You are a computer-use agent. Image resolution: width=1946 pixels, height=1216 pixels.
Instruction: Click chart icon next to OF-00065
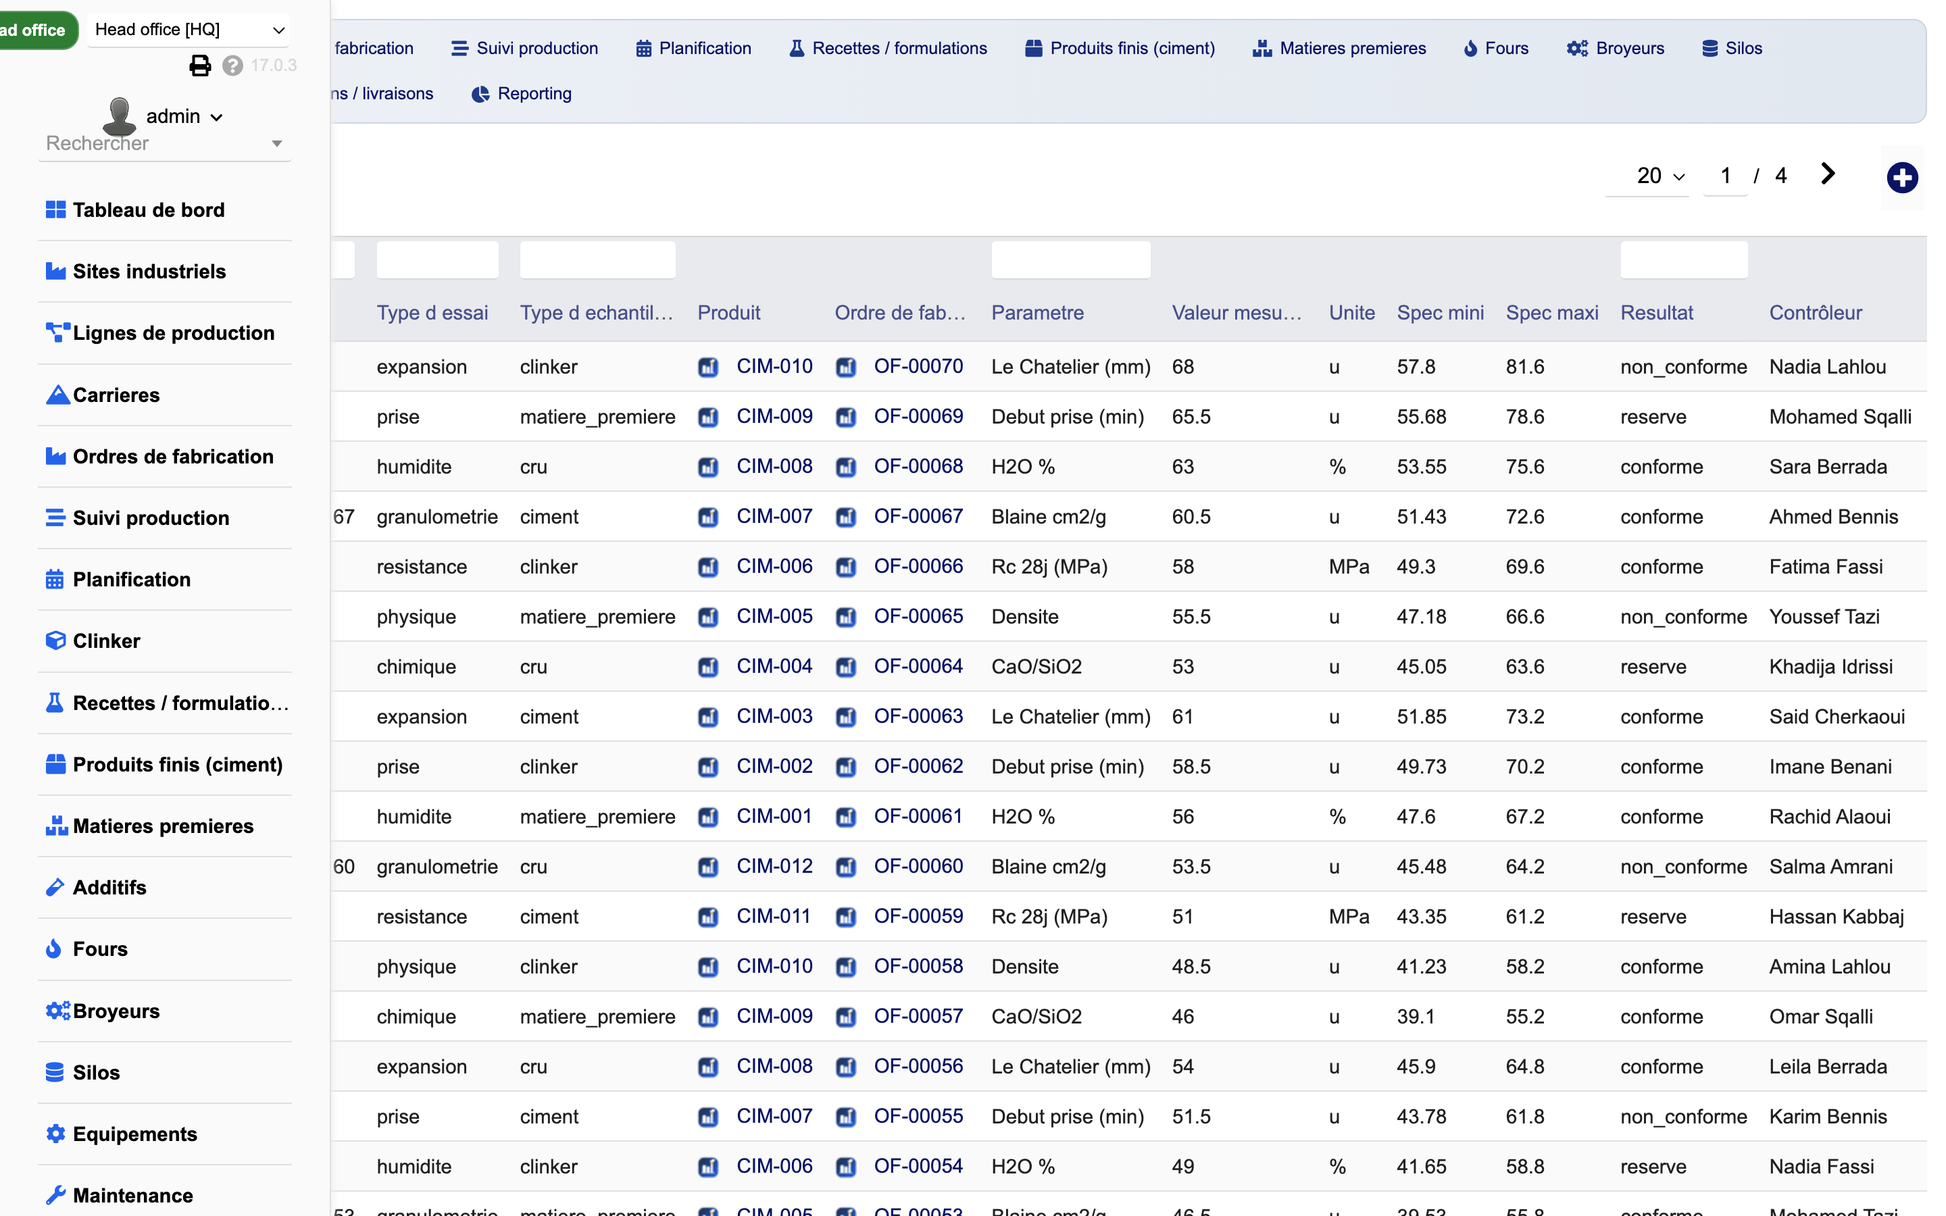click(846, 617)
